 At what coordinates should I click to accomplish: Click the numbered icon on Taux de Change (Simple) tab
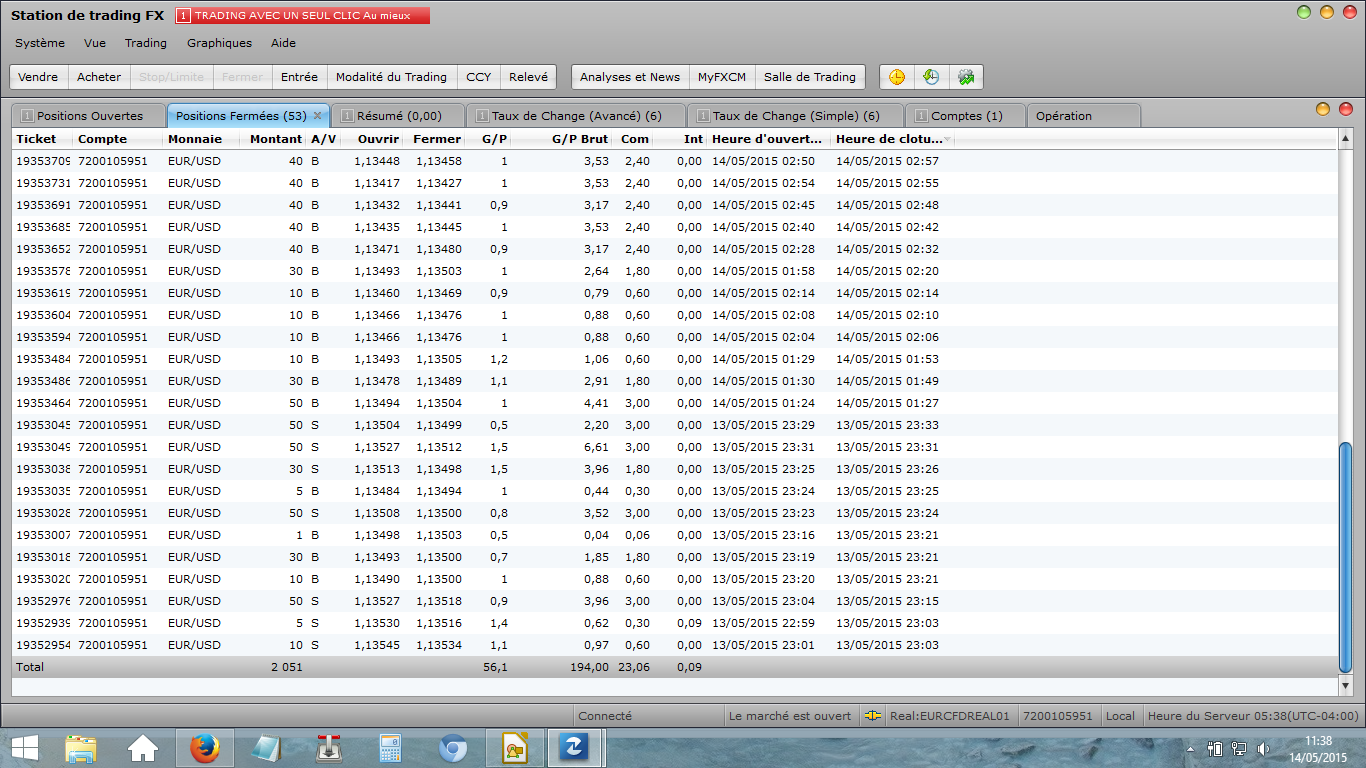tap(703, 116)
